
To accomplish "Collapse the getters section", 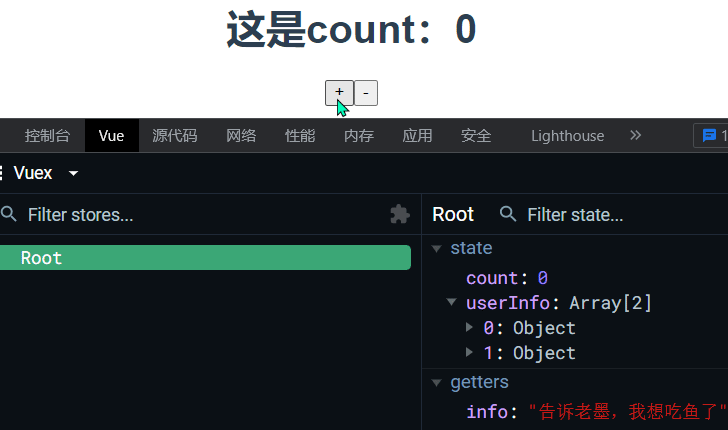I will pyautogui.click(x=436, y=383).
